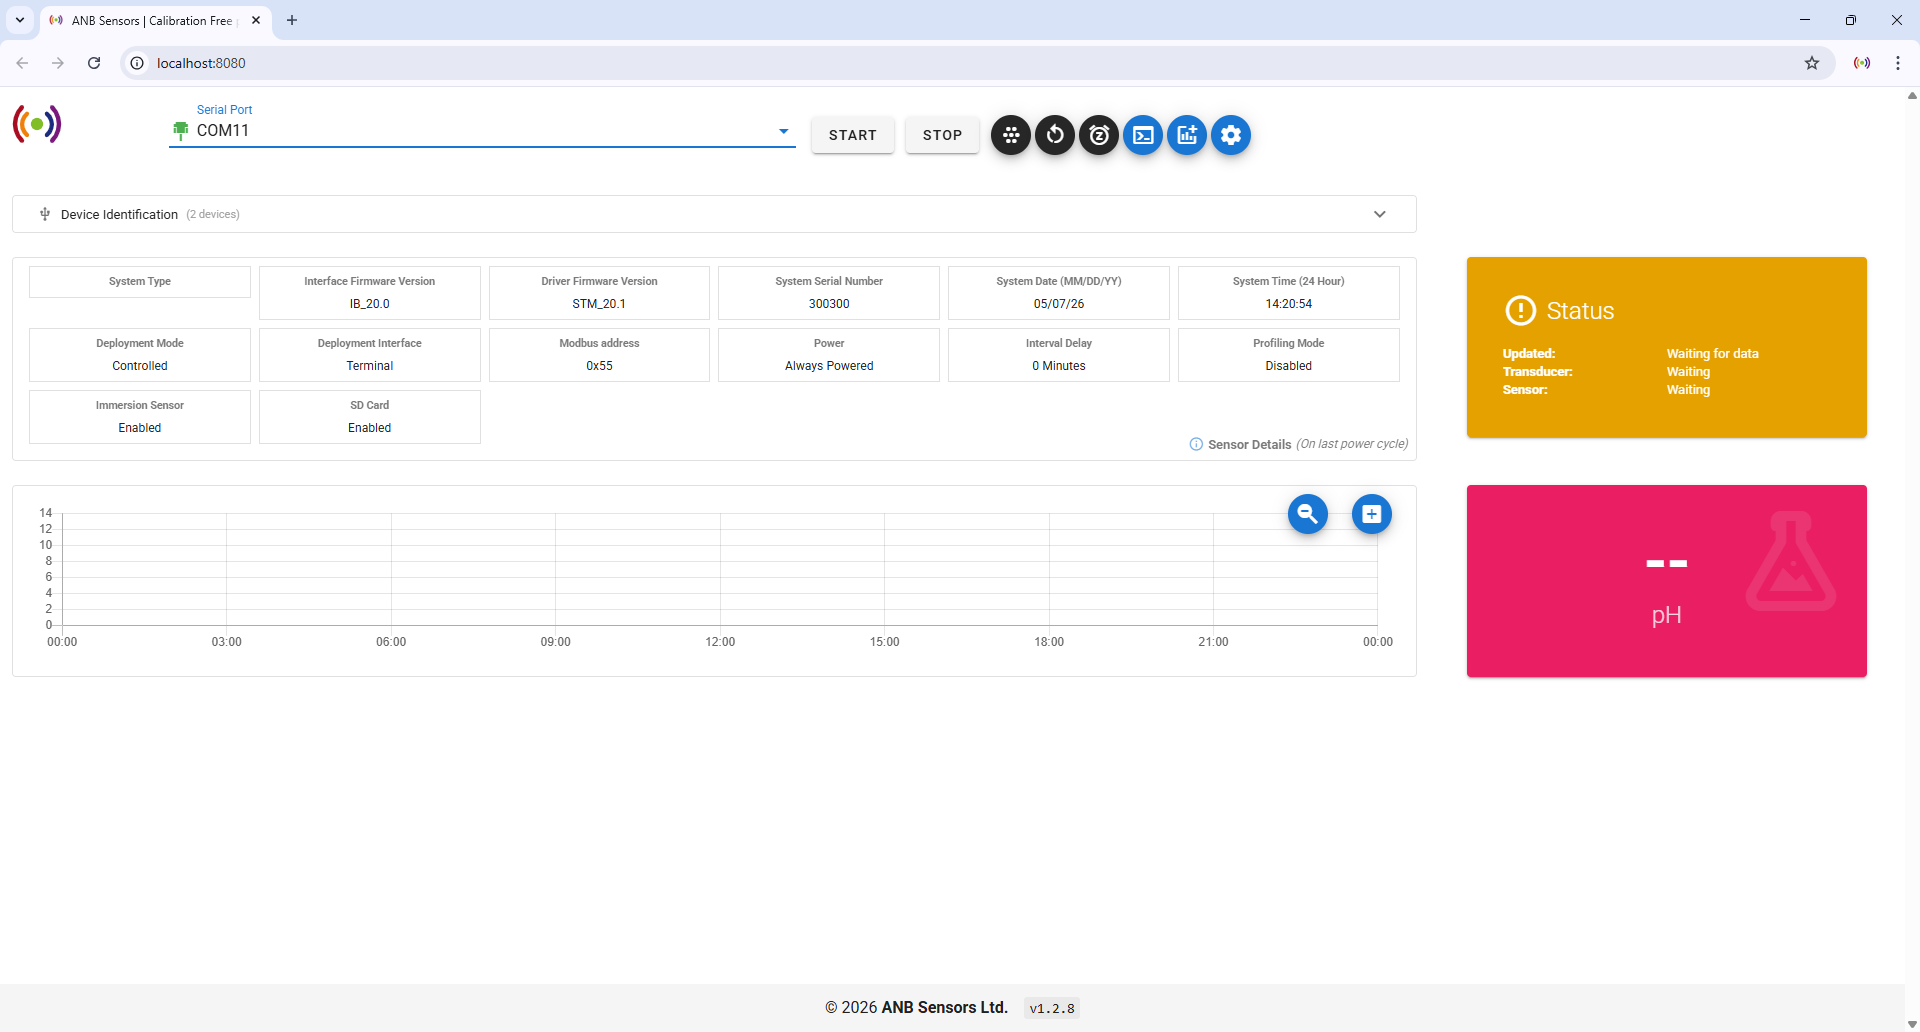
Task: Click the System Serial Number 300300
Action: coord(829,304)
